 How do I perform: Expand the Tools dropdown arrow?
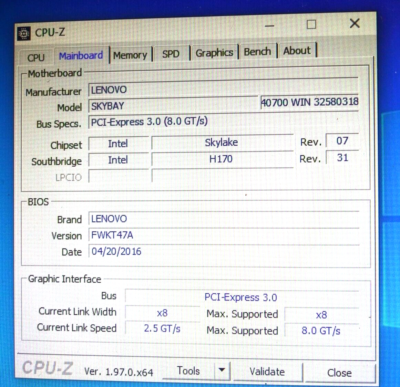coord(222,370)
